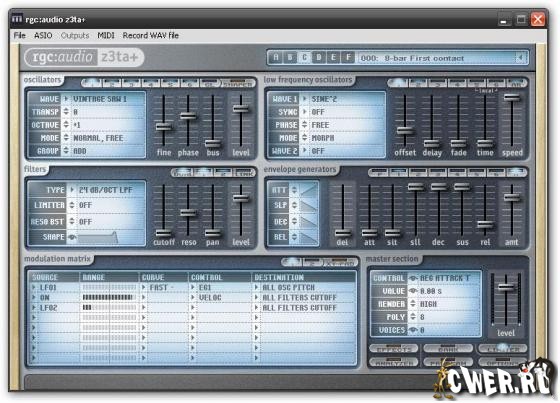Click the REL envelope curve stepper

click(294, 237)
